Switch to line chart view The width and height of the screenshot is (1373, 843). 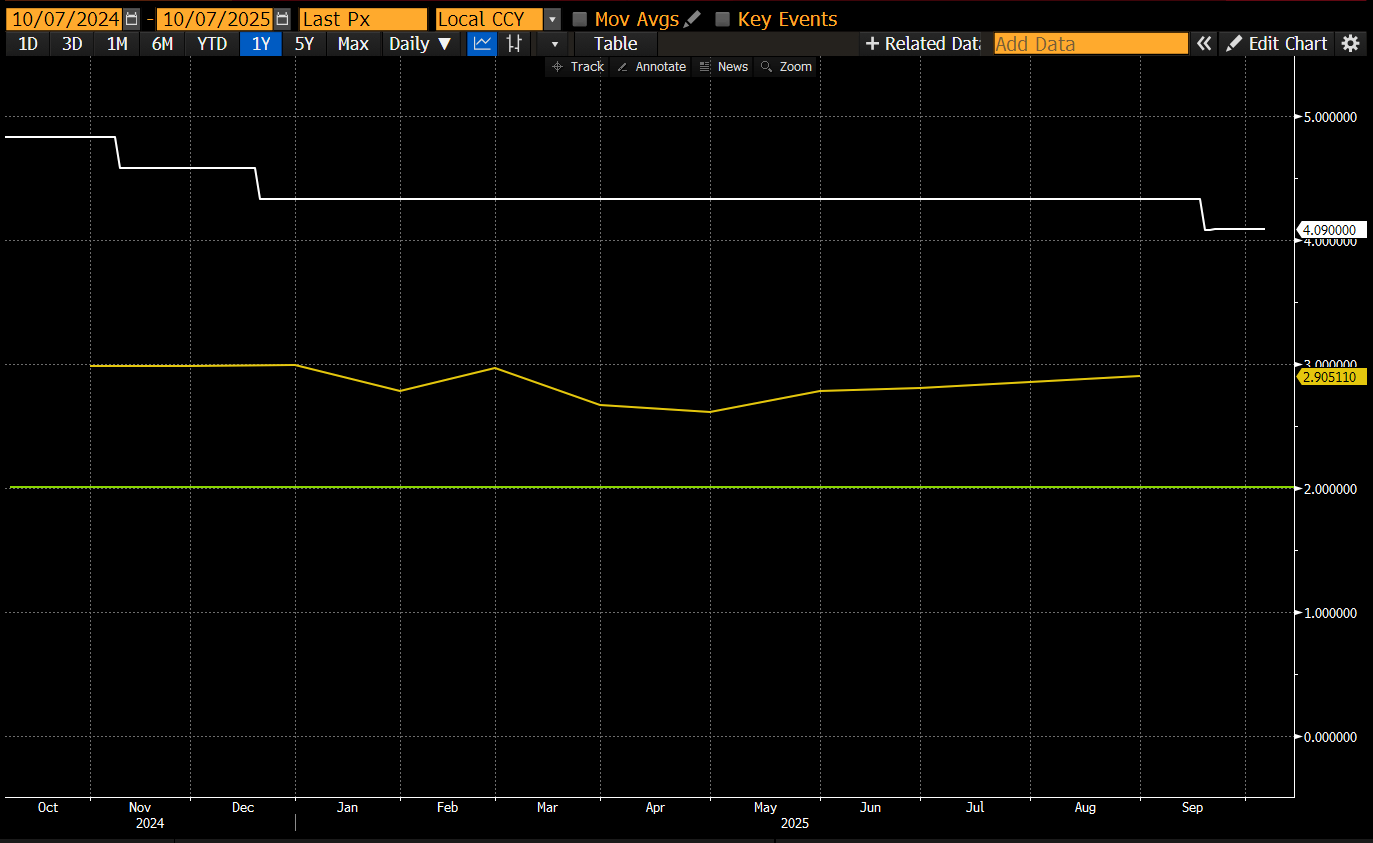(482, 43)
